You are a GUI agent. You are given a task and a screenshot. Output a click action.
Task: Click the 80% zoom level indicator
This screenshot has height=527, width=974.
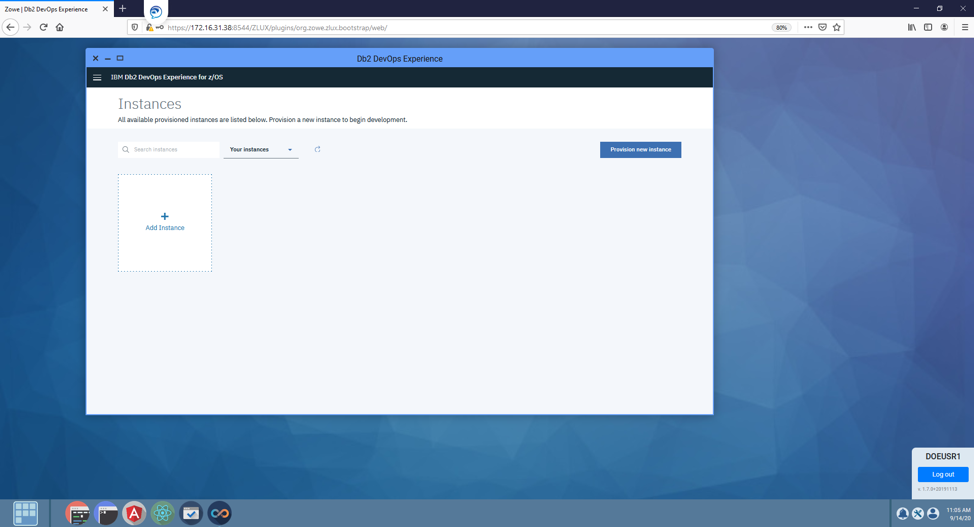pos(781,27)
